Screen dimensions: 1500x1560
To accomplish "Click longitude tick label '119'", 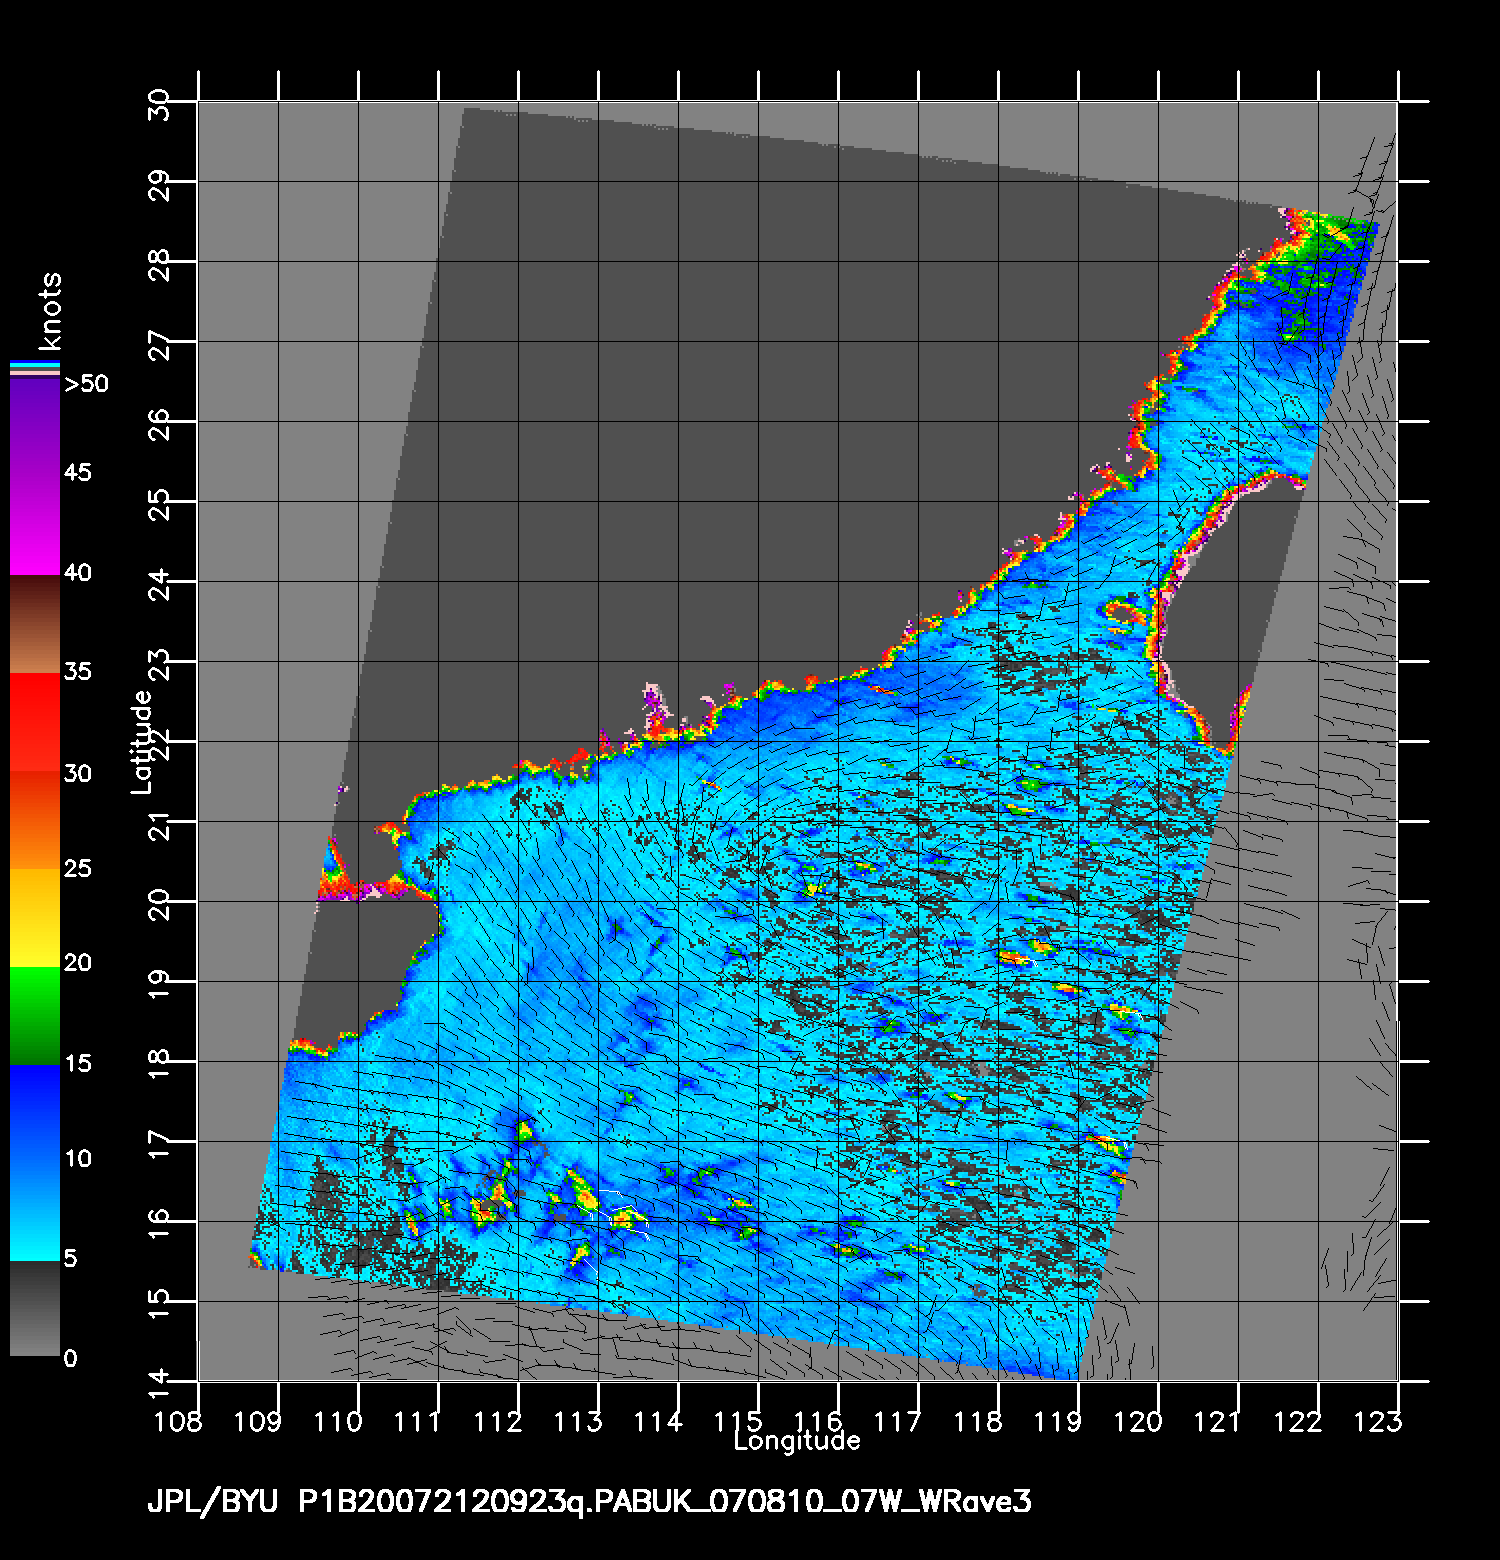I will pos(1060,1421).
